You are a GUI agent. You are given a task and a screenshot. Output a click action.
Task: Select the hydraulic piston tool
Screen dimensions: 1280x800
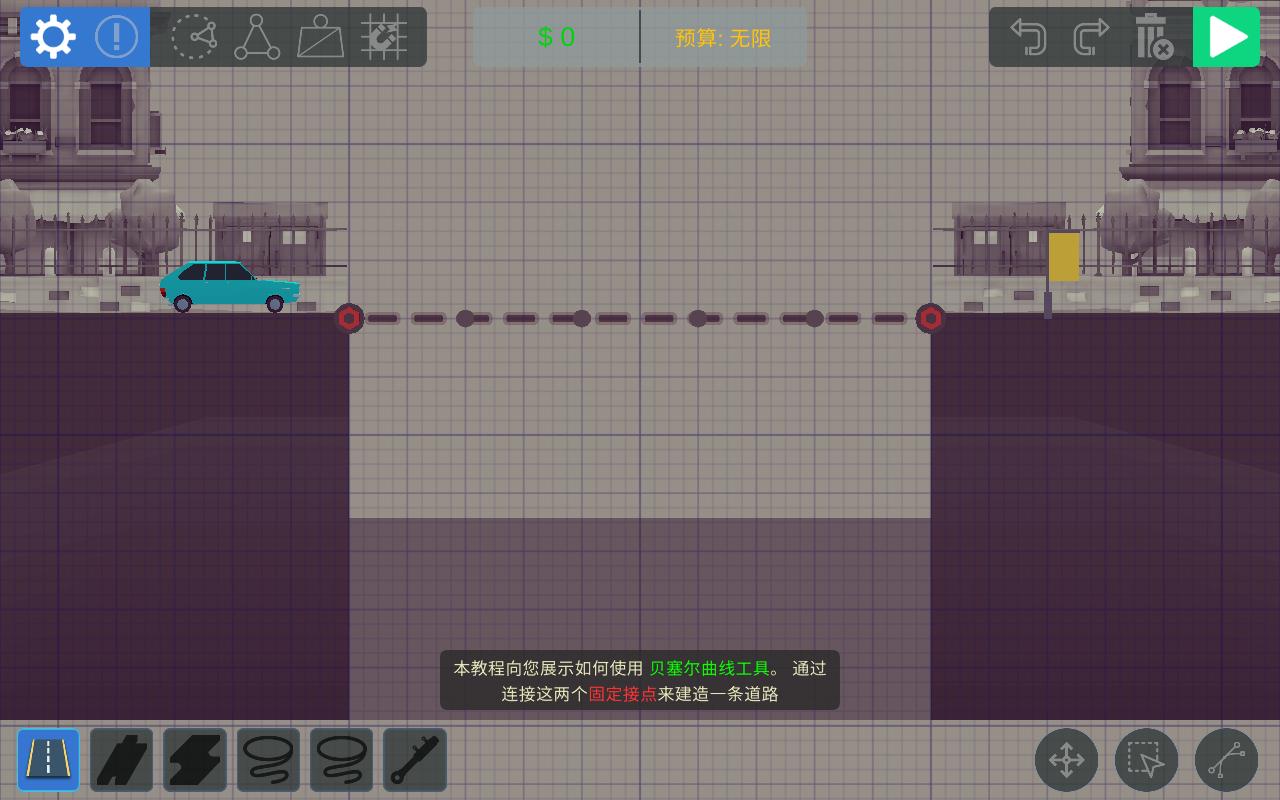click(415, 760)
